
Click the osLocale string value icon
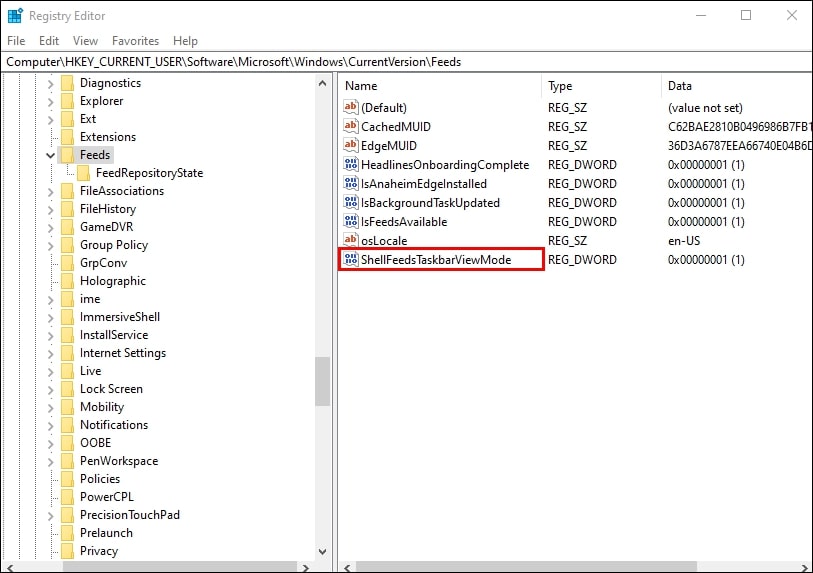[351, 240]
